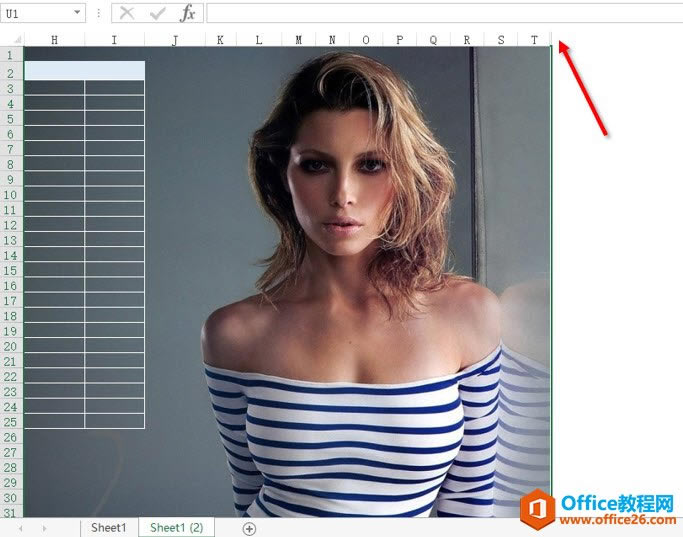This screenshot has width=683, height=537.
Task: Switch to the Sheet1 (2) tab
Action: click(176, 528)
